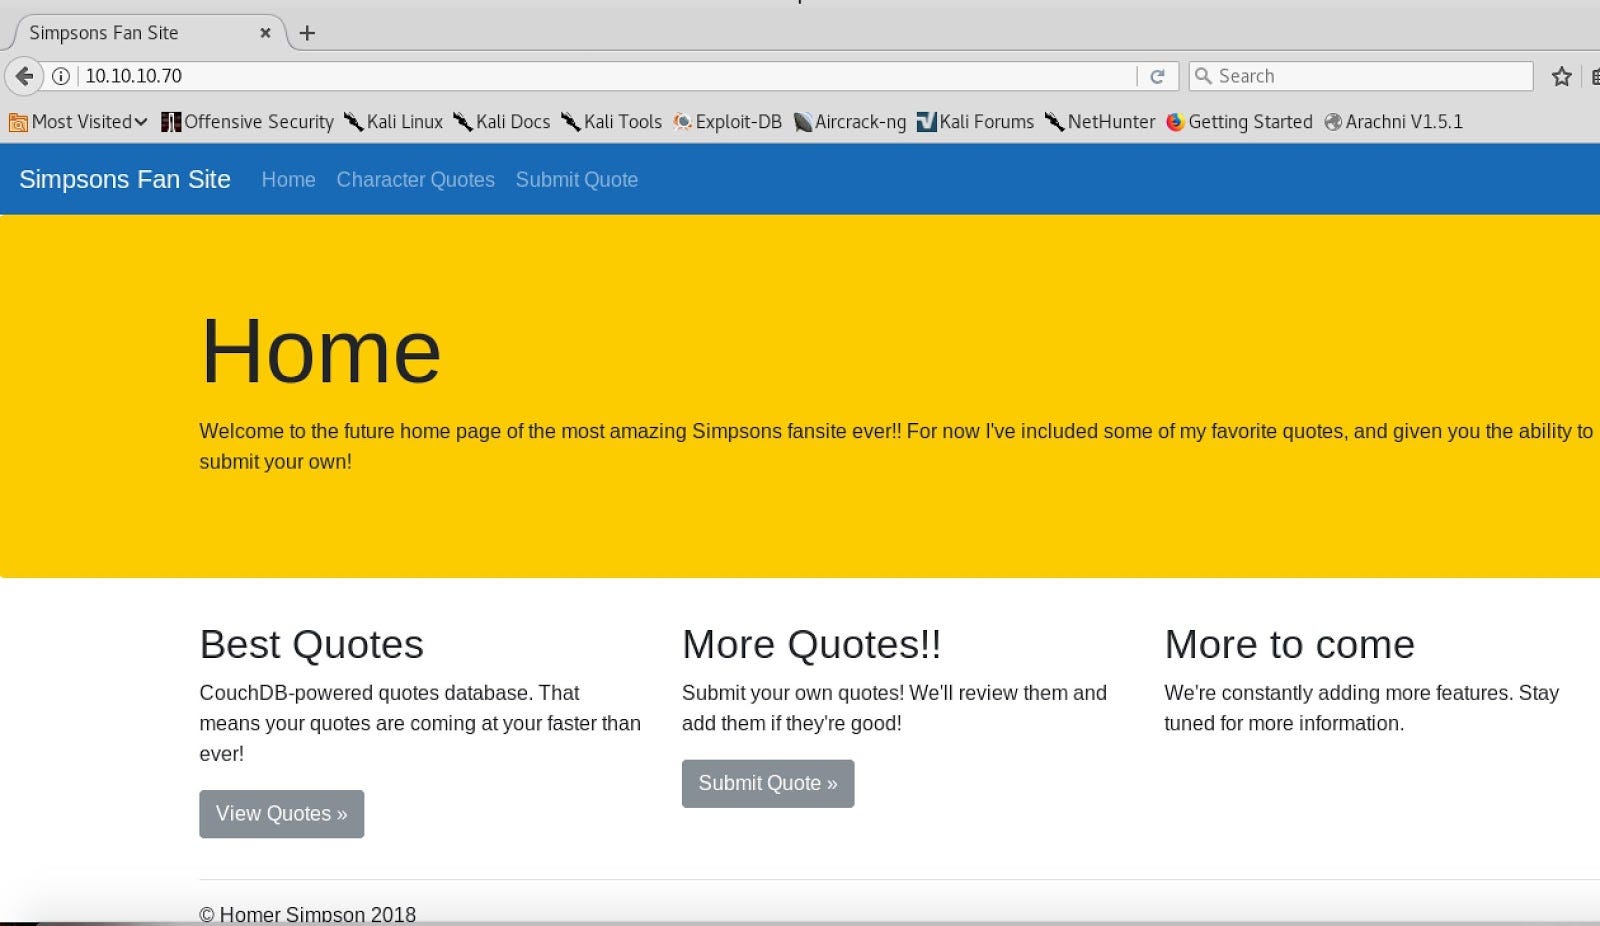Open the Kali Tools bookmark label
The height and width of the screenshot is (926, 1600).
pos(623,122)
